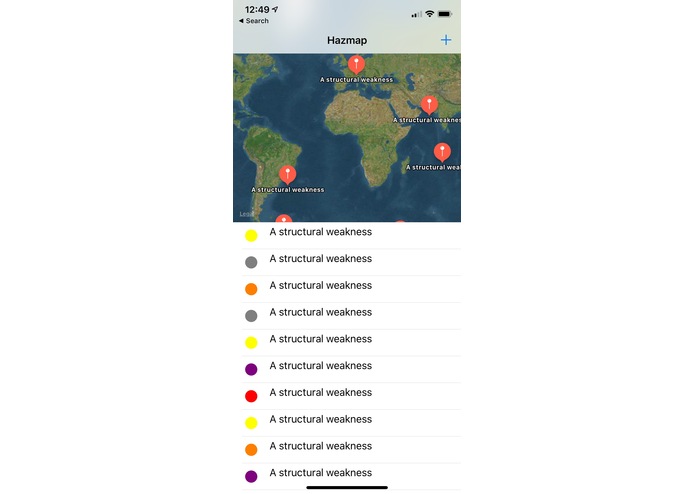
Task: Tap the Hazmap title
Action: [x=347, y=40]
